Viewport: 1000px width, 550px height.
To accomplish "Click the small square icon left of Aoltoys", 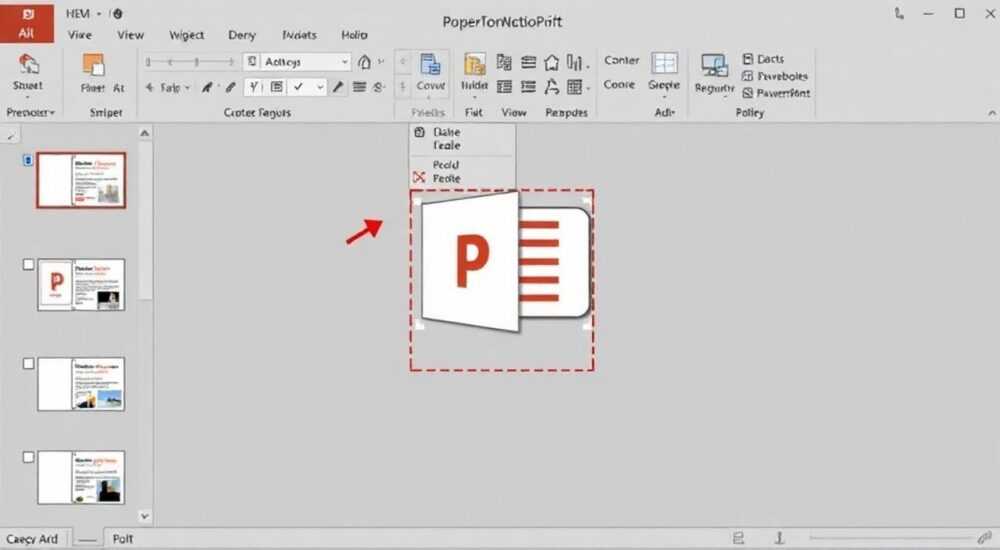I will pos(252,61).
